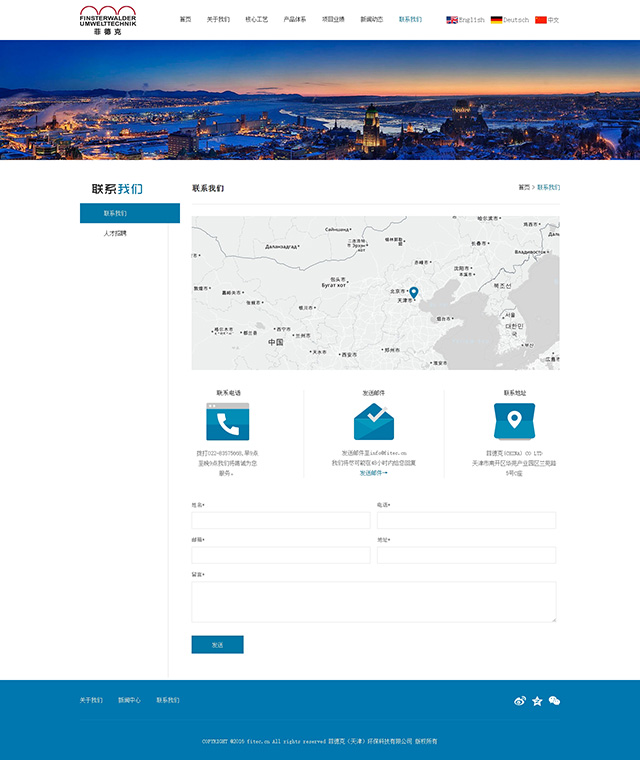
Task: Open the WeChat icon in footer
Action: click(x=554, y=701)
